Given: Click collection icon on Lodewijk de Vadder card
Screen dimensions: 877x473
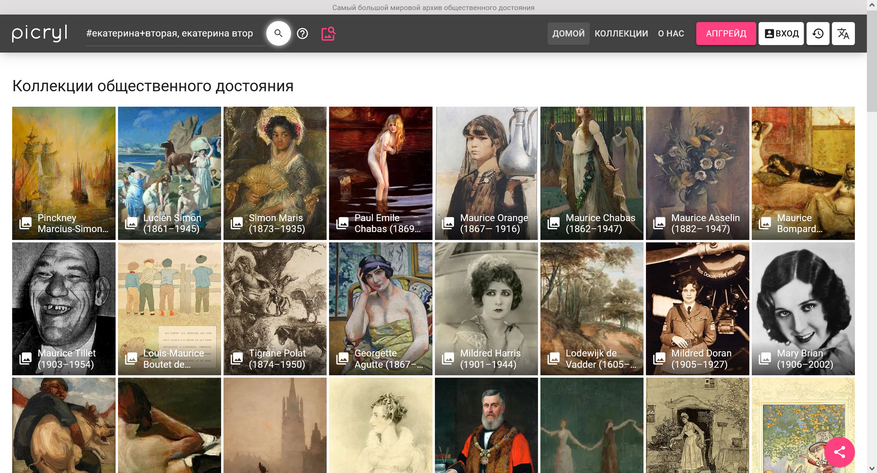Looking at the screenshot, I should pyautogui.click(x=554, y=358).
